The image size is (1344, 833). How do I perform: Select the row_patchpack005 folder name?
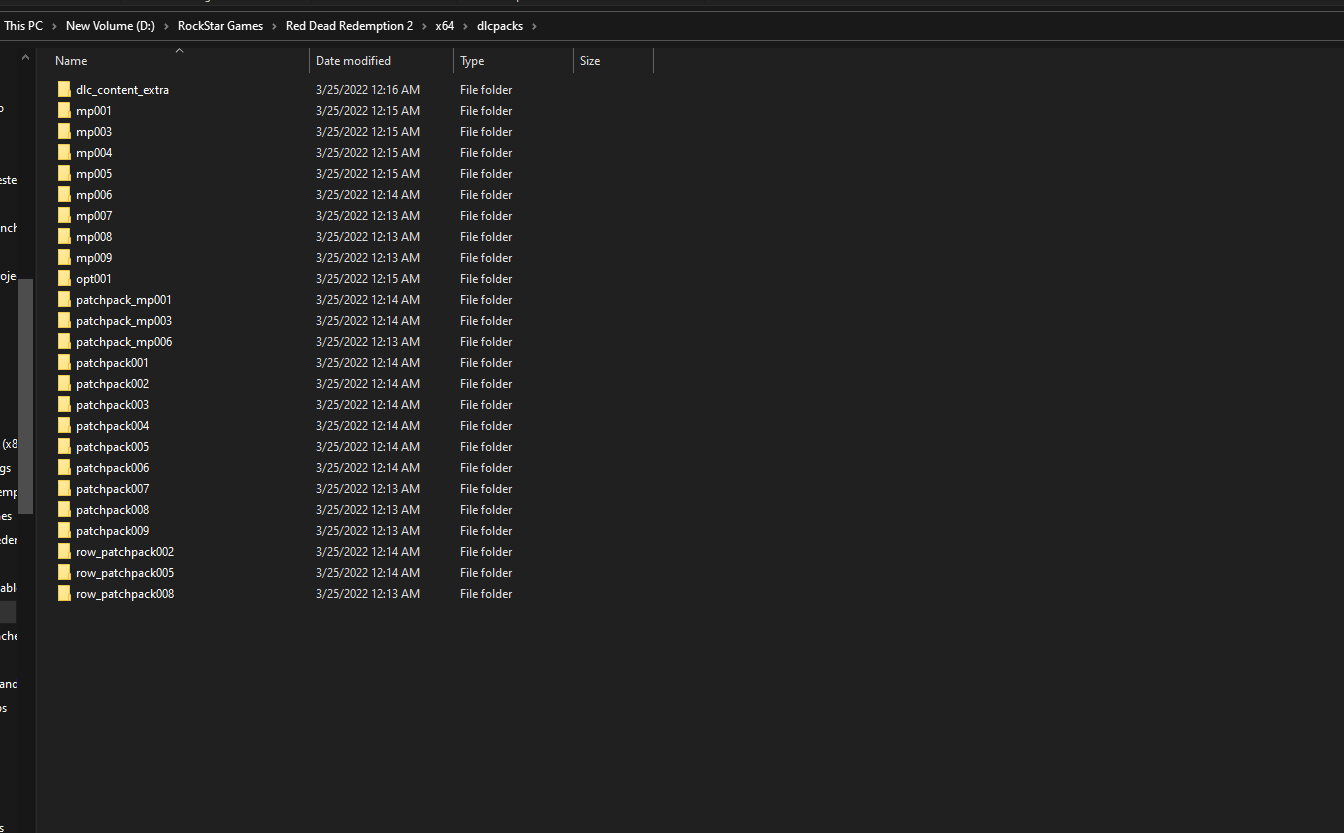tap(125, 573)
